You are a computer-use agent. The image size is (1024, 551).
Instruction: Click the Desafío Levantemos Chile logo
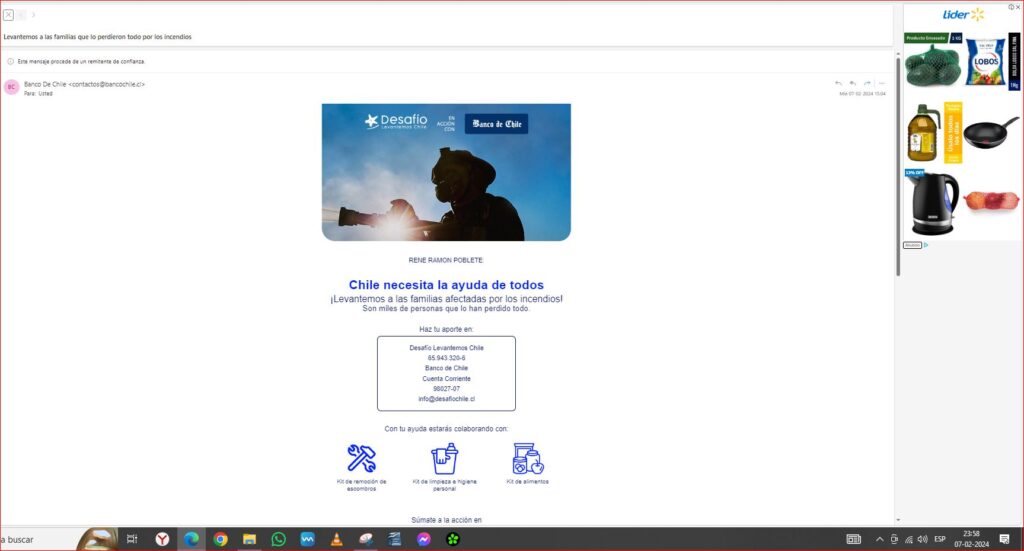tap(396, 121)
